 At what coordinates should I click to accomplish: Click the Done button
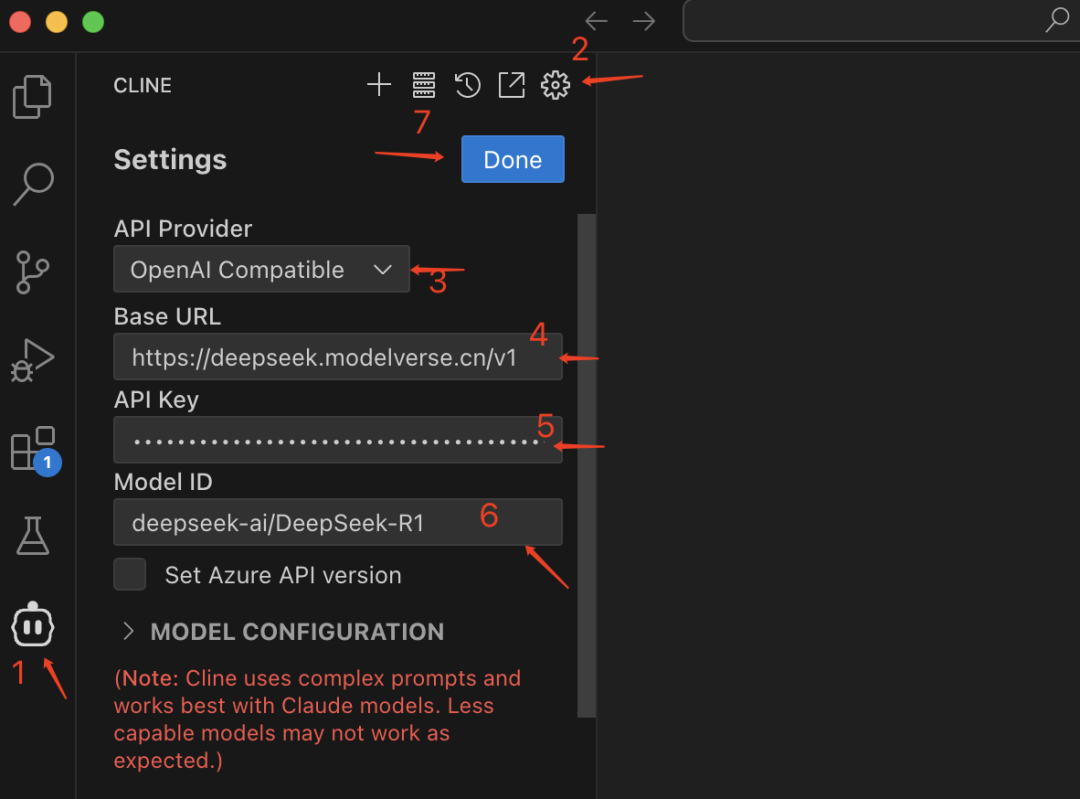point(512,158)
